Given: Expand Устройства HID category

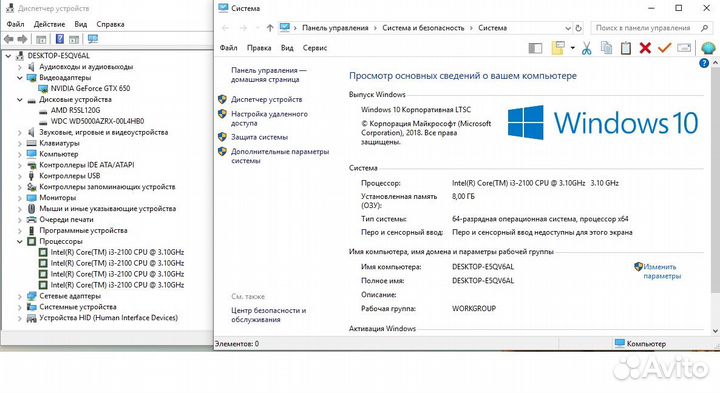Looking at the screenshot, I should point(20,318).
